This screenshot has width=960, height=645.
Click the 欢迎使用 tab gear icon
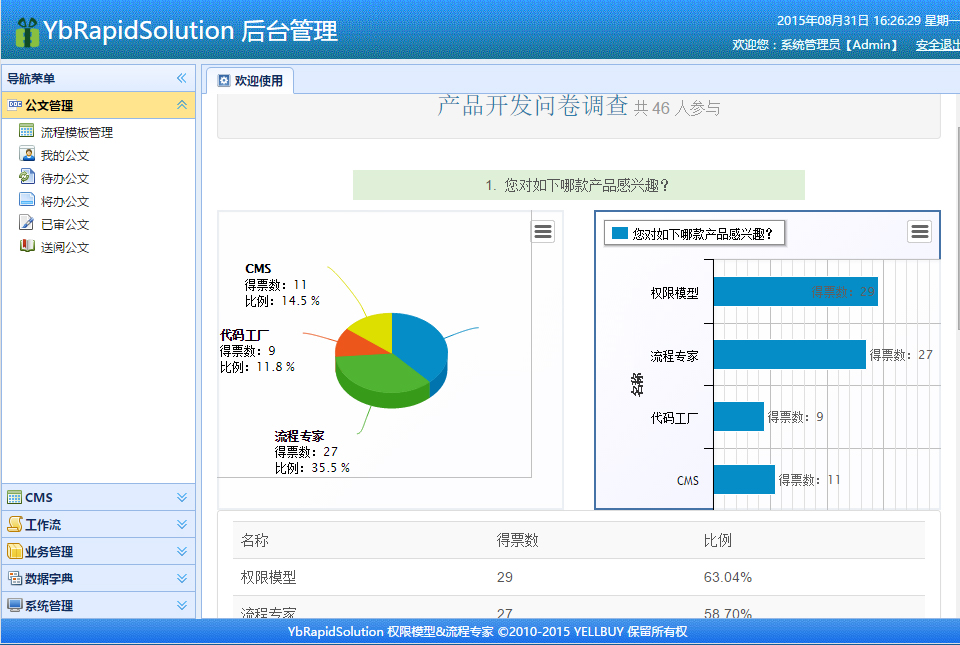pos(224,81)
